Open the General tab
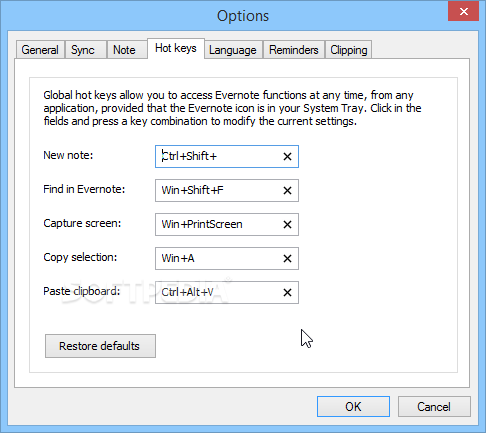Screen dimensions: 486x433 pos(40,50)
